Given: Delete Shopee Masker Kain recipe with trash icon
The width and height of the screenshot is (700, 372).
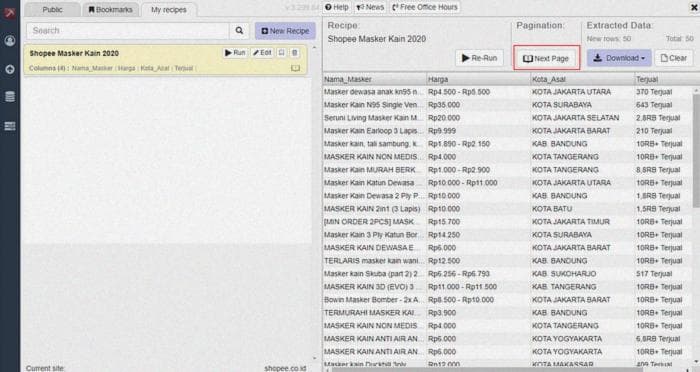Looking at the screenshot, I should (x=295, y=53).
